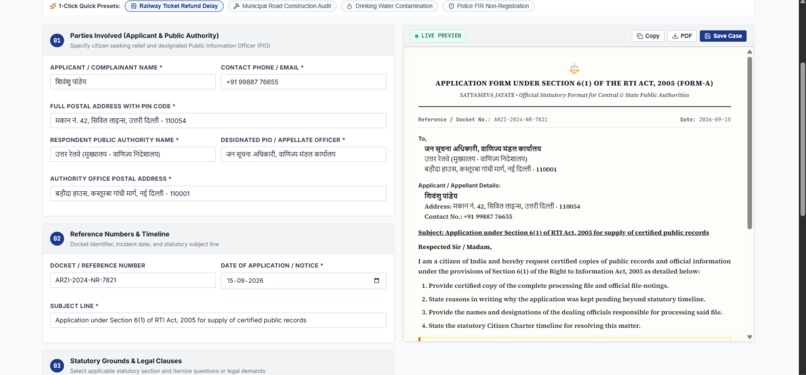This screenshot has width=806, height=375.
Task: Click 'Applicant / Appellant Details:' label in preview
Action: pyautogui.click(x=459, y=185)
